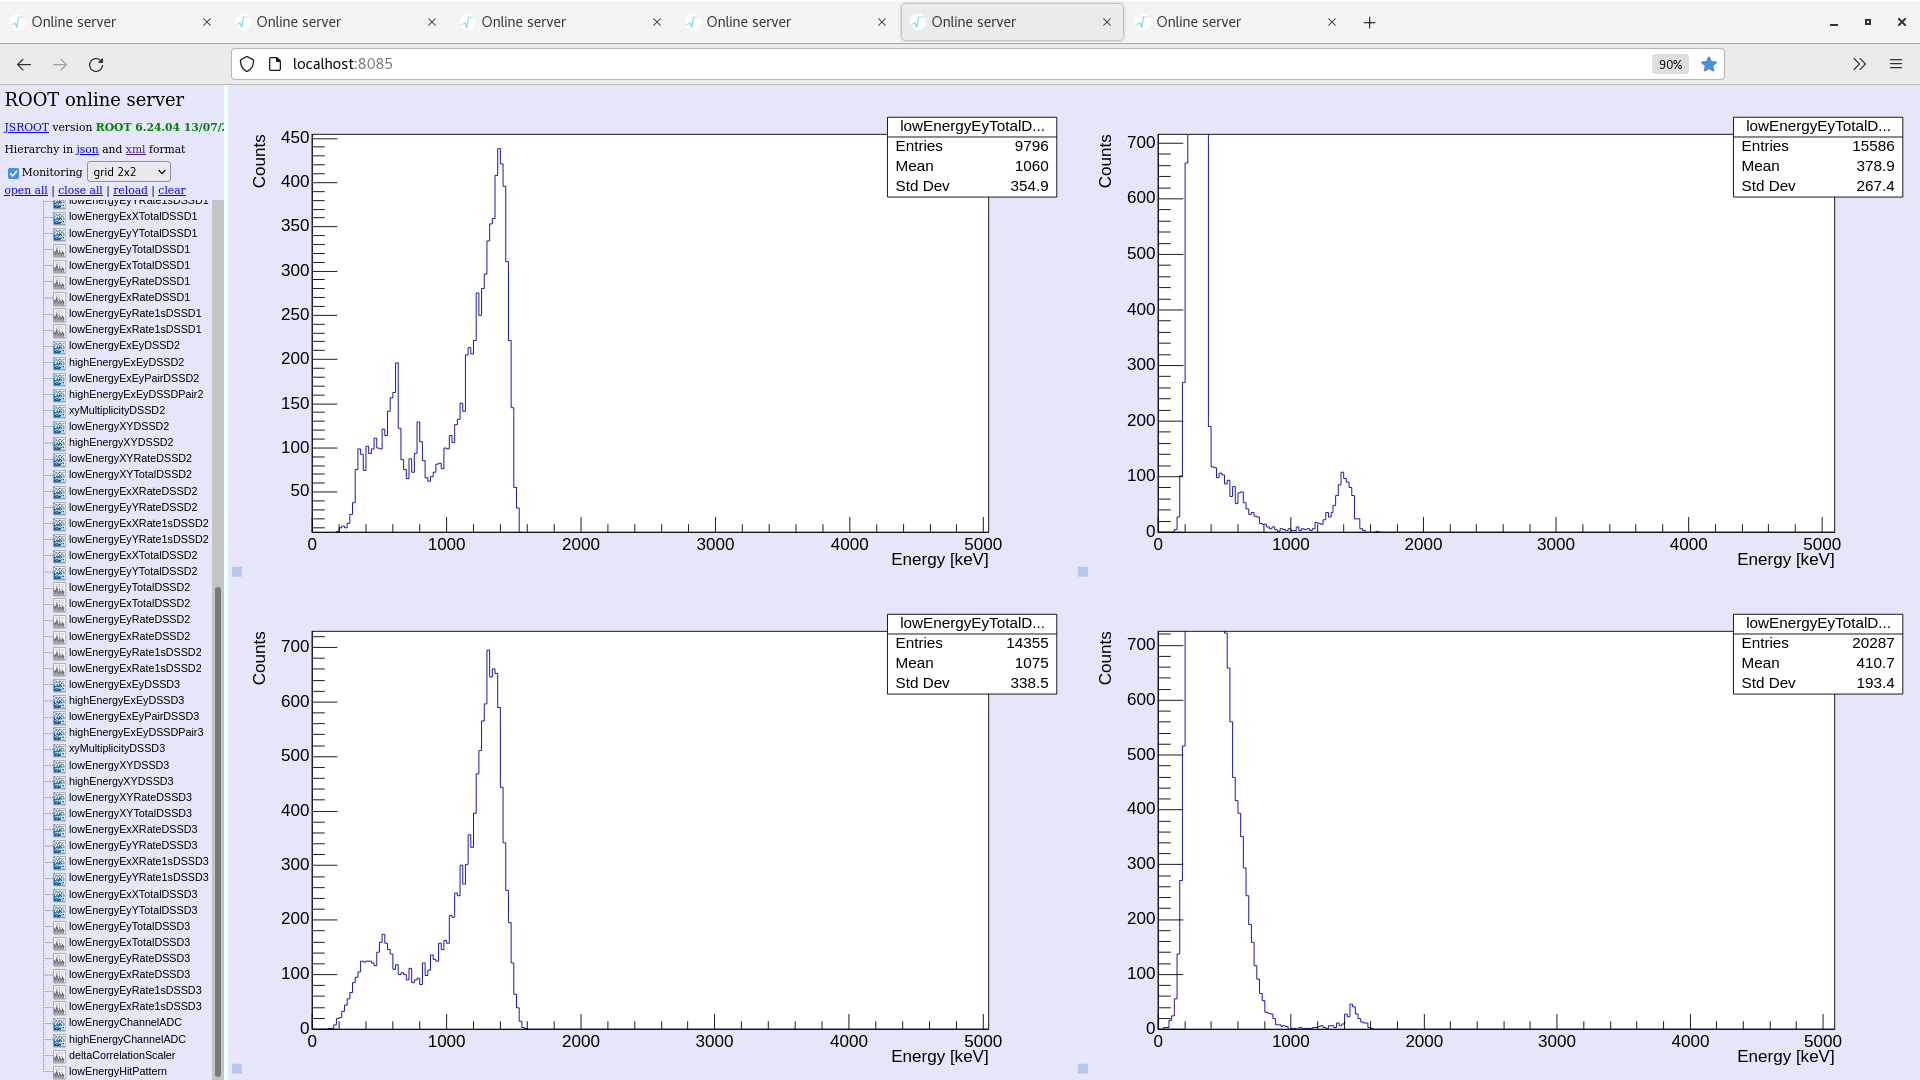1920x1080 pixels.
Task: Open a new browser tab
Action: pyautogui.click(x=1369, y=22)
